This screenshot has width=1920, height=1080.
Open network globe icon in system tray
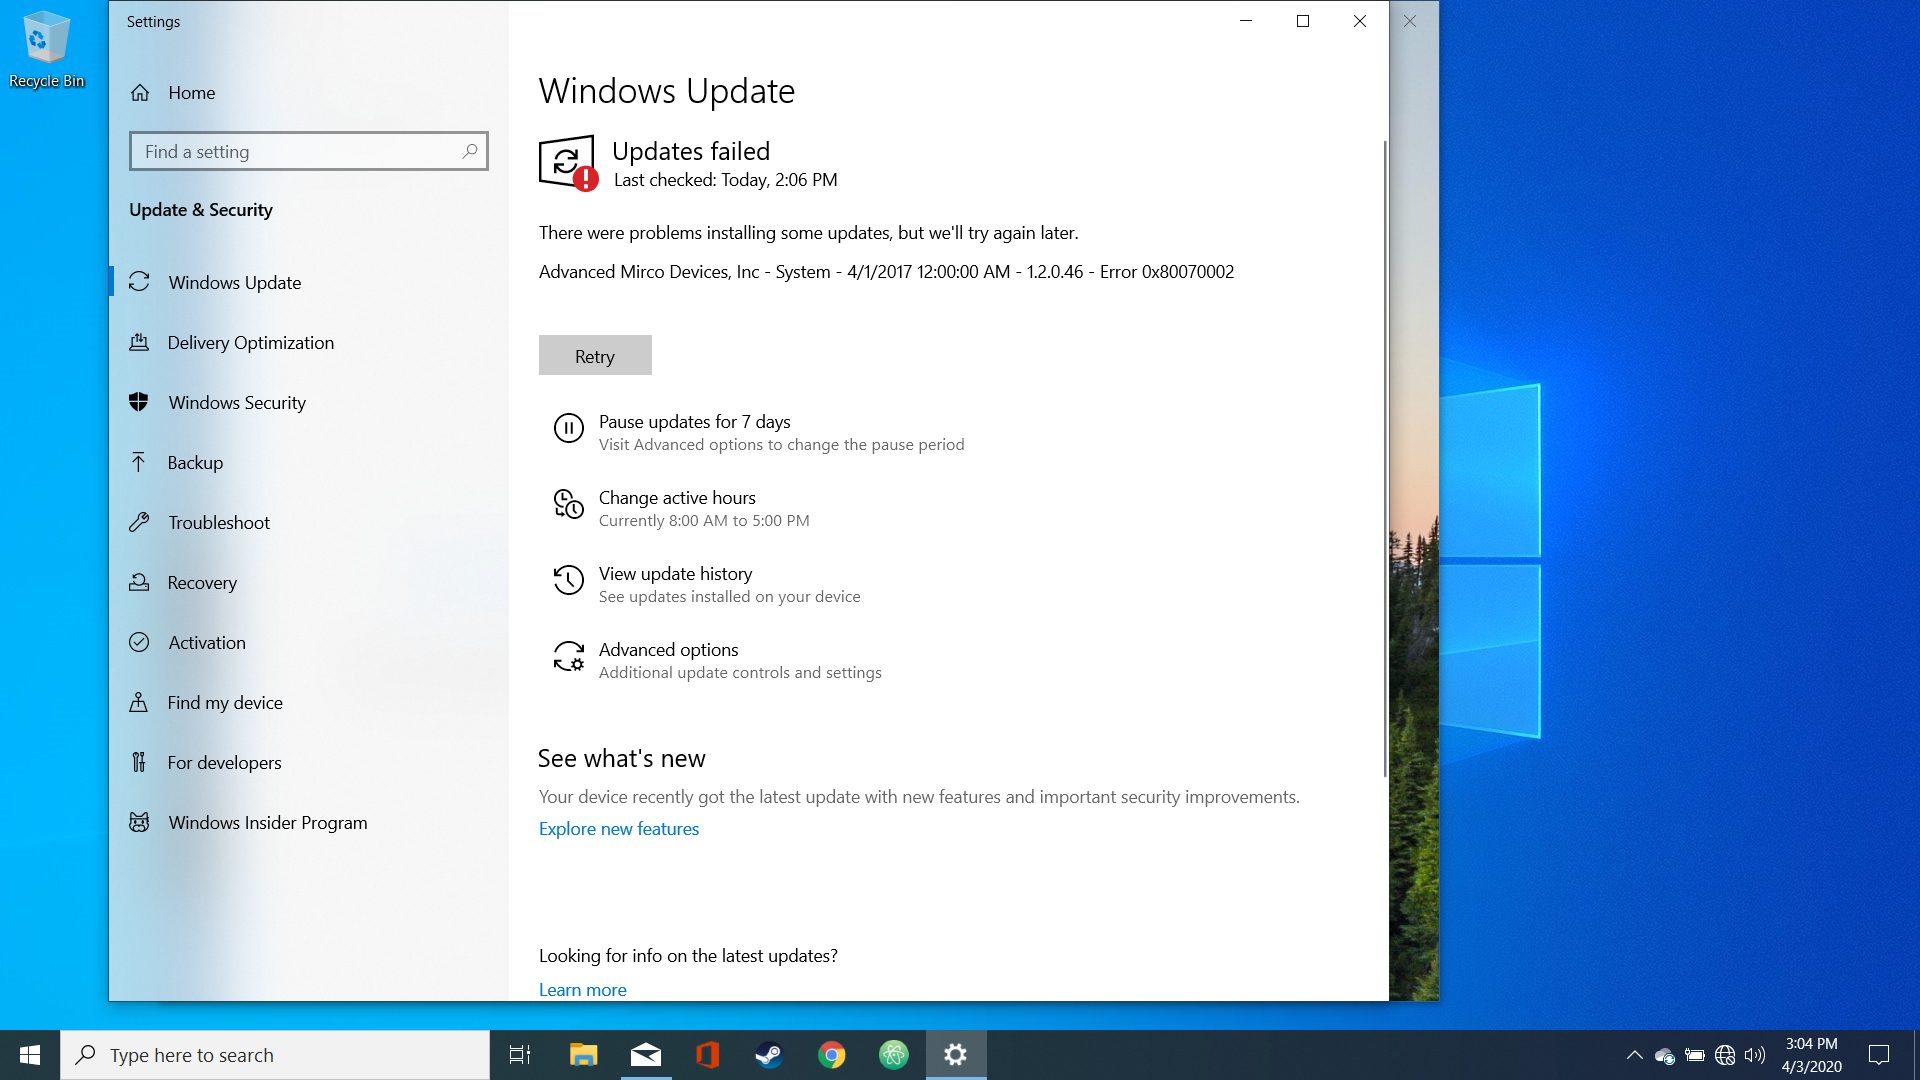click(x=1725, y=1055)
